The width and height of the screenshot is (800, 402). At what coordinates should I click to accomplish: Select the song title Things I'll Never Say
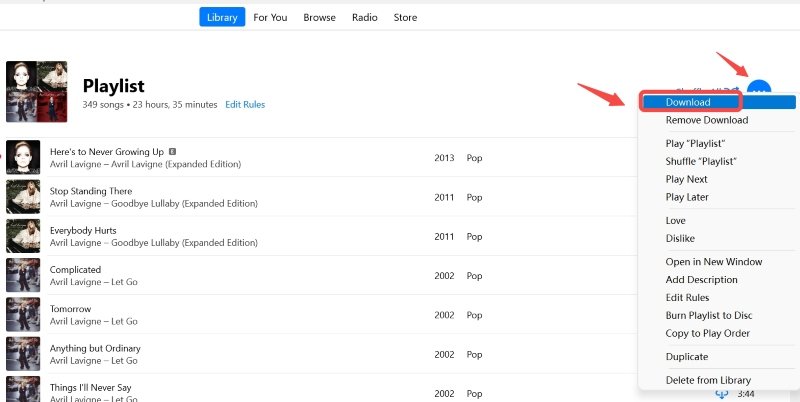click(x=90, y=387)
